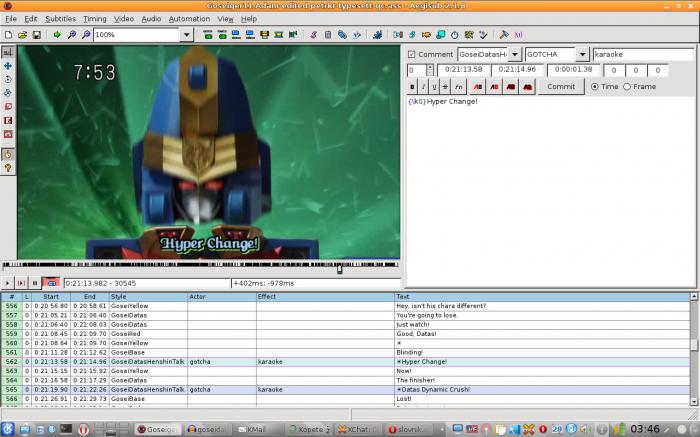Click the Shift Times clock icon
This screenshot has height=437, width=700.
click(x=454, y=34)
